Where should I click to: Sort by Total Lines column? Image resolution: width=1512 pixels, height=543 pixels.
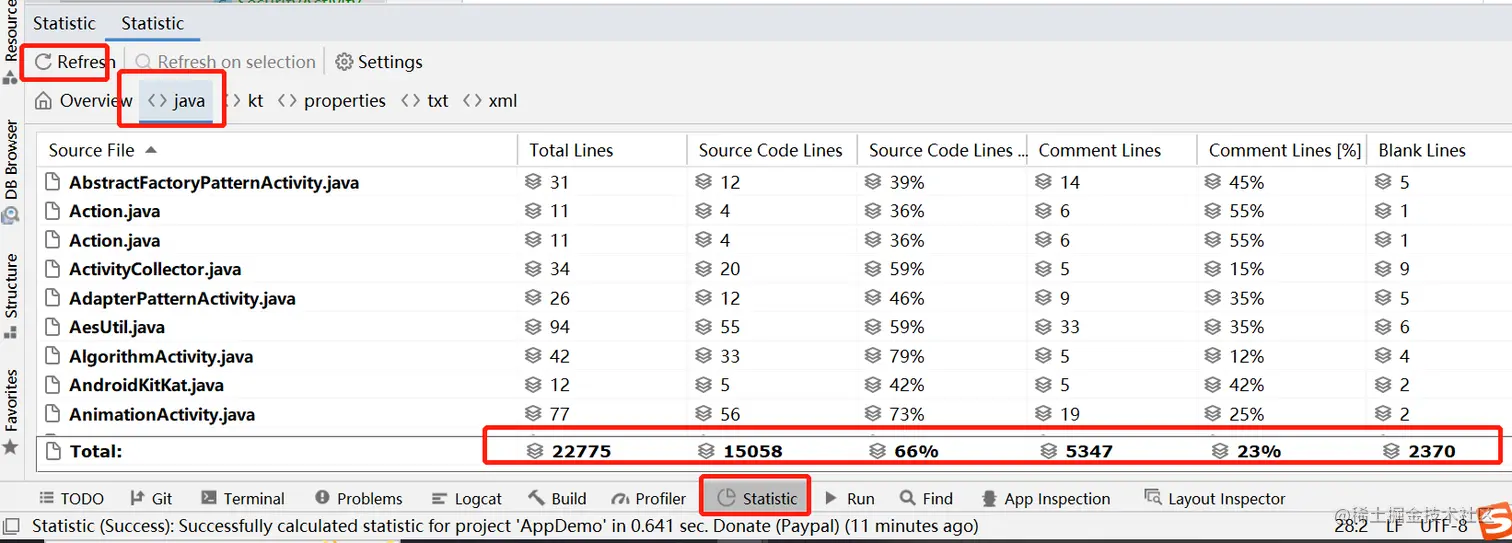click(602, 150)
